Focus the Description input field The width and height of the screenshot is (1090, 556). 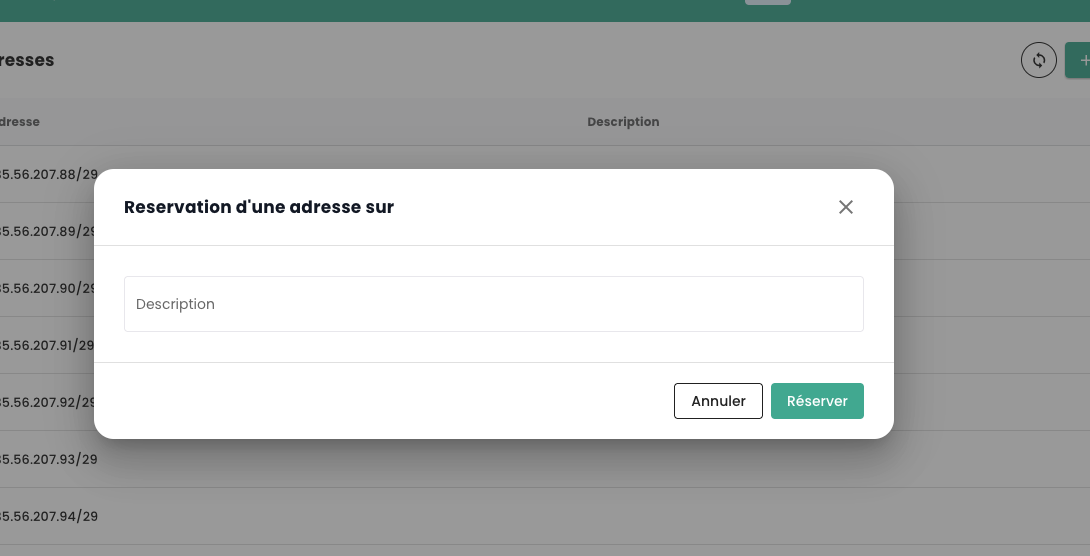coord(493,304)
